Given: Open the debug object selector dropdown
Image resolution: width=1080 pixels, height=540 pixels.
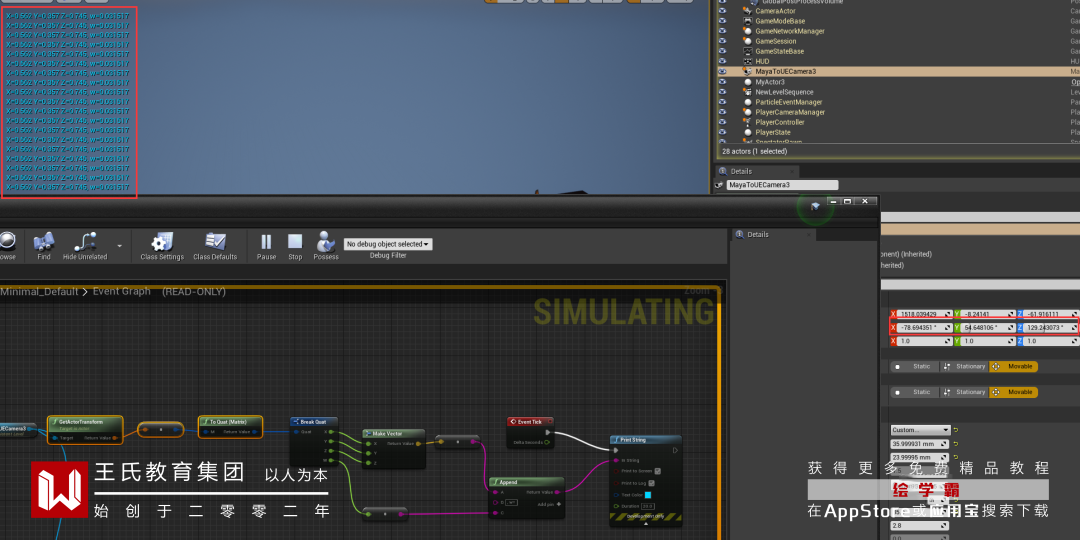Looking at the screenshot, I should [388, 244].
